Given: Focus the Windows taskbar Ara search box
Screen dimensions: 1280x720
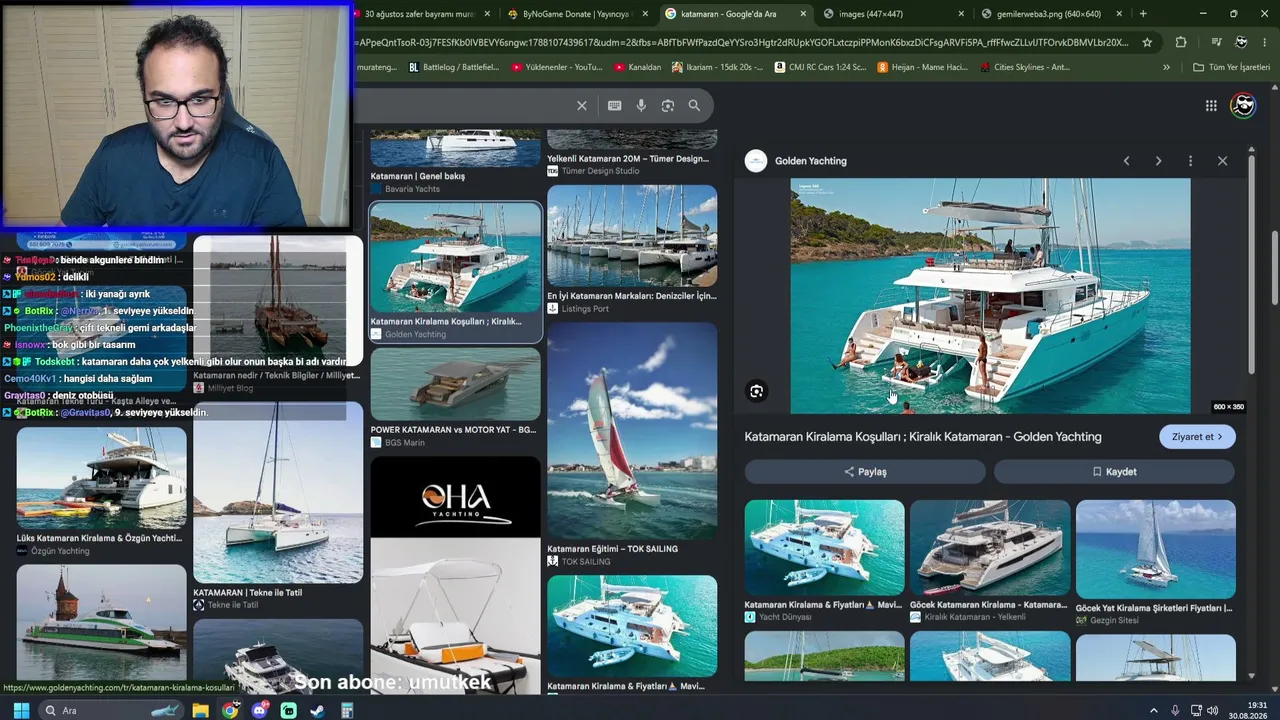Looking at the screenshot, I should click(110, 711).
